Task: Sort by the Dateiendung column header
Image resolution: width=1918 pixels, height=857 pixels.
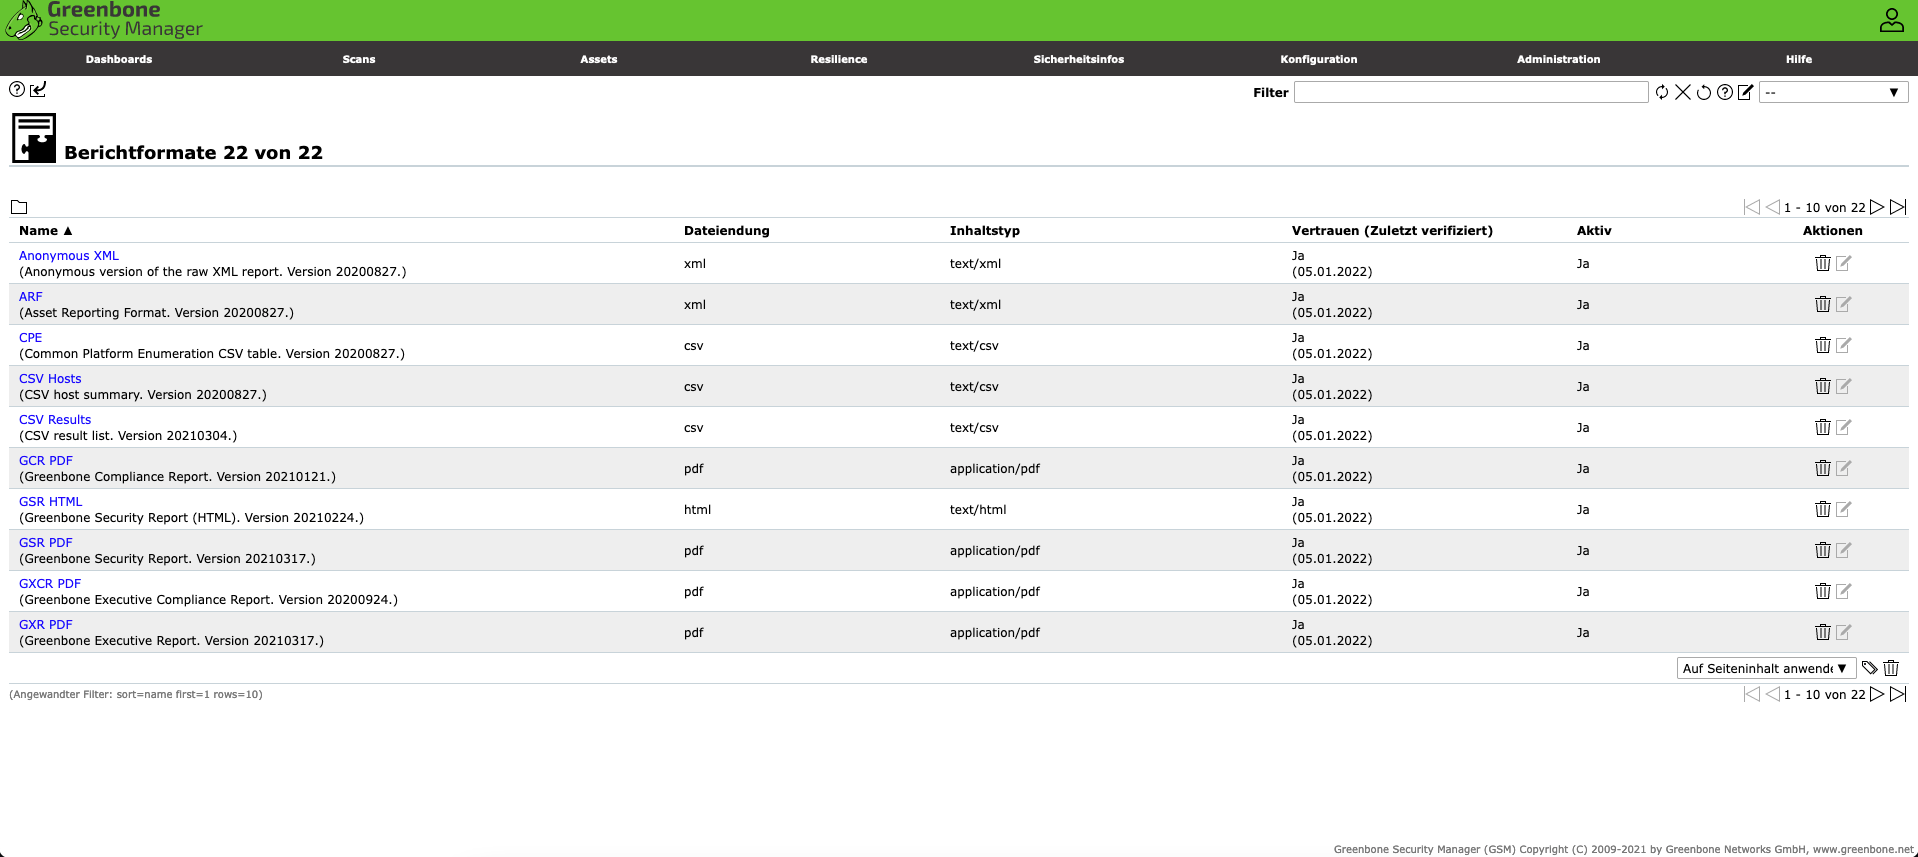Action: point(727,231)
